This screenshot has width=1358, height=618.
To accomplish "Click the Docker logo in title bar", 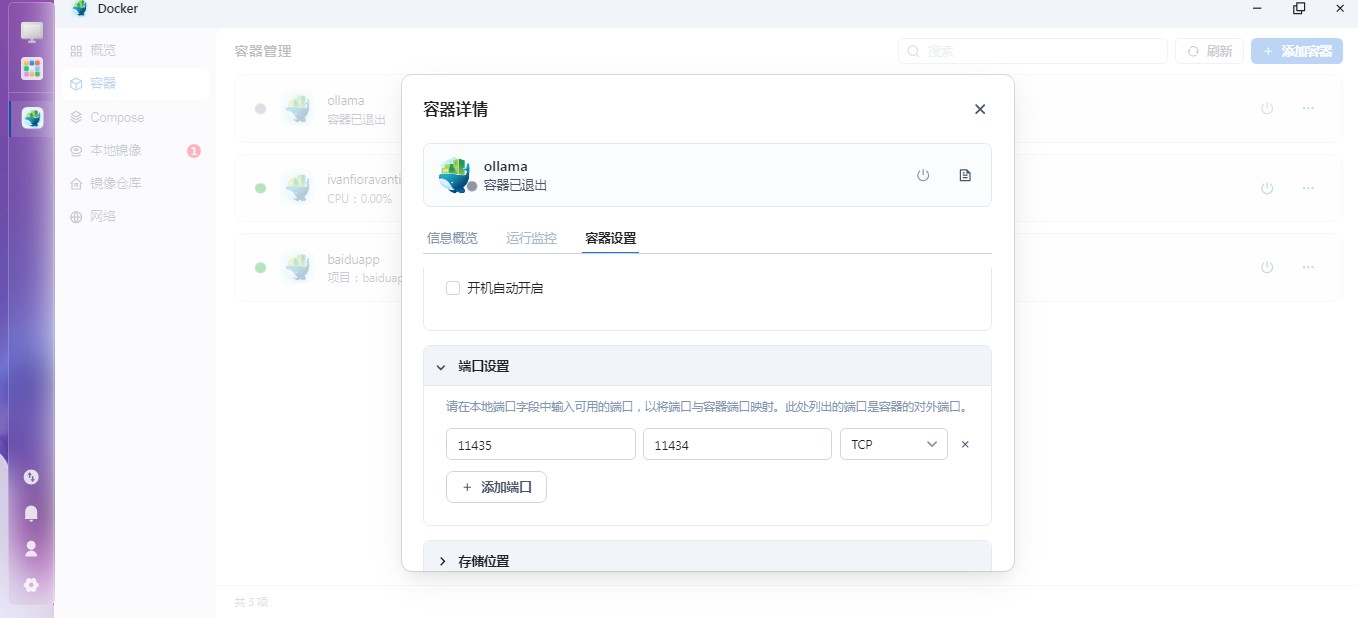I will (80, 9).
